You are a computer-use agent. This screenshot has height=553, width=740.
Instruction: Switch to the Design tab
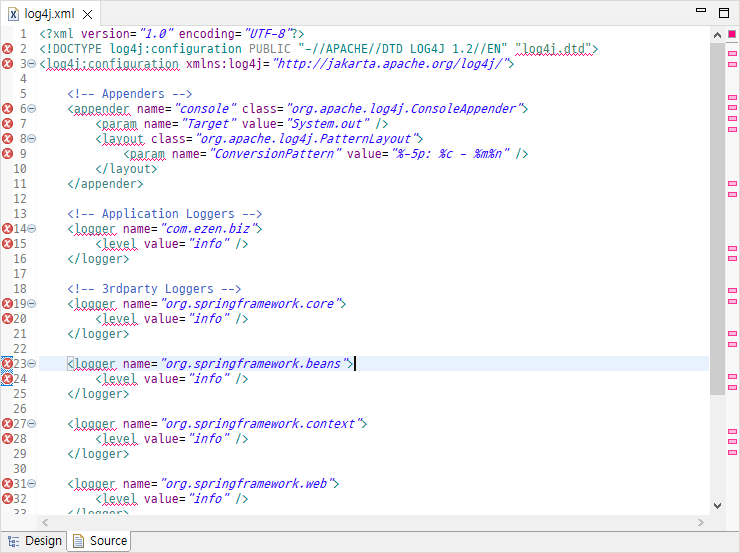(x=34, y=541)
